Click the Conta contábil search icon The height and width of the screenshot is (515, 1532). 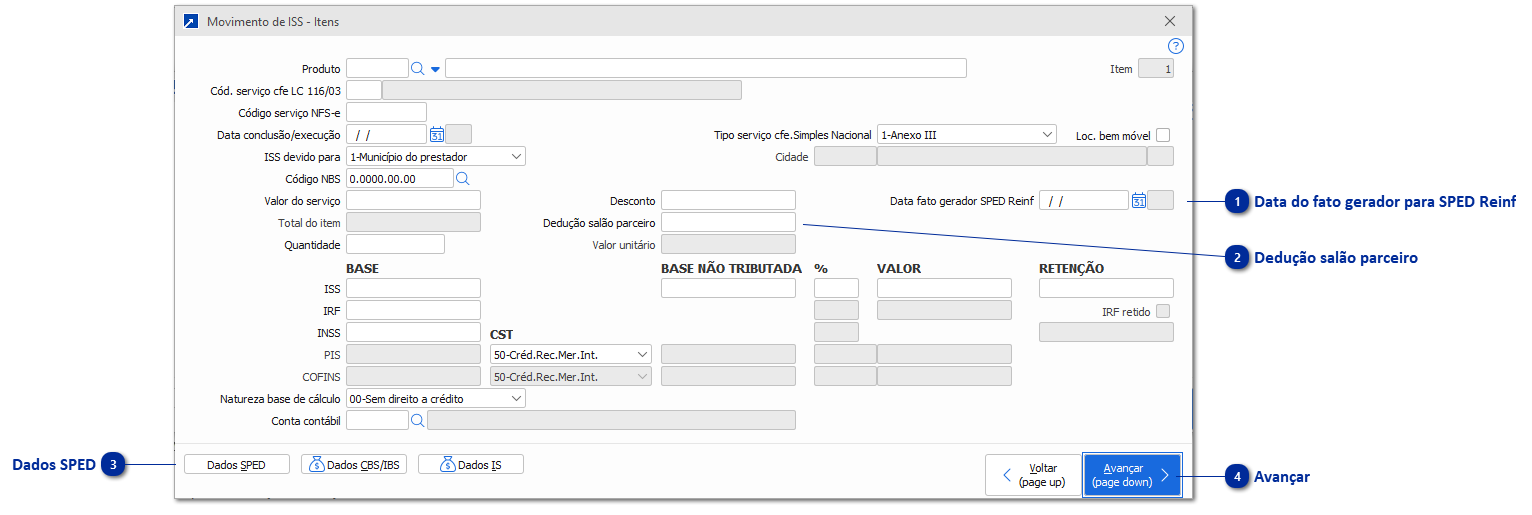pyautogui.click(x=417, y=421)
